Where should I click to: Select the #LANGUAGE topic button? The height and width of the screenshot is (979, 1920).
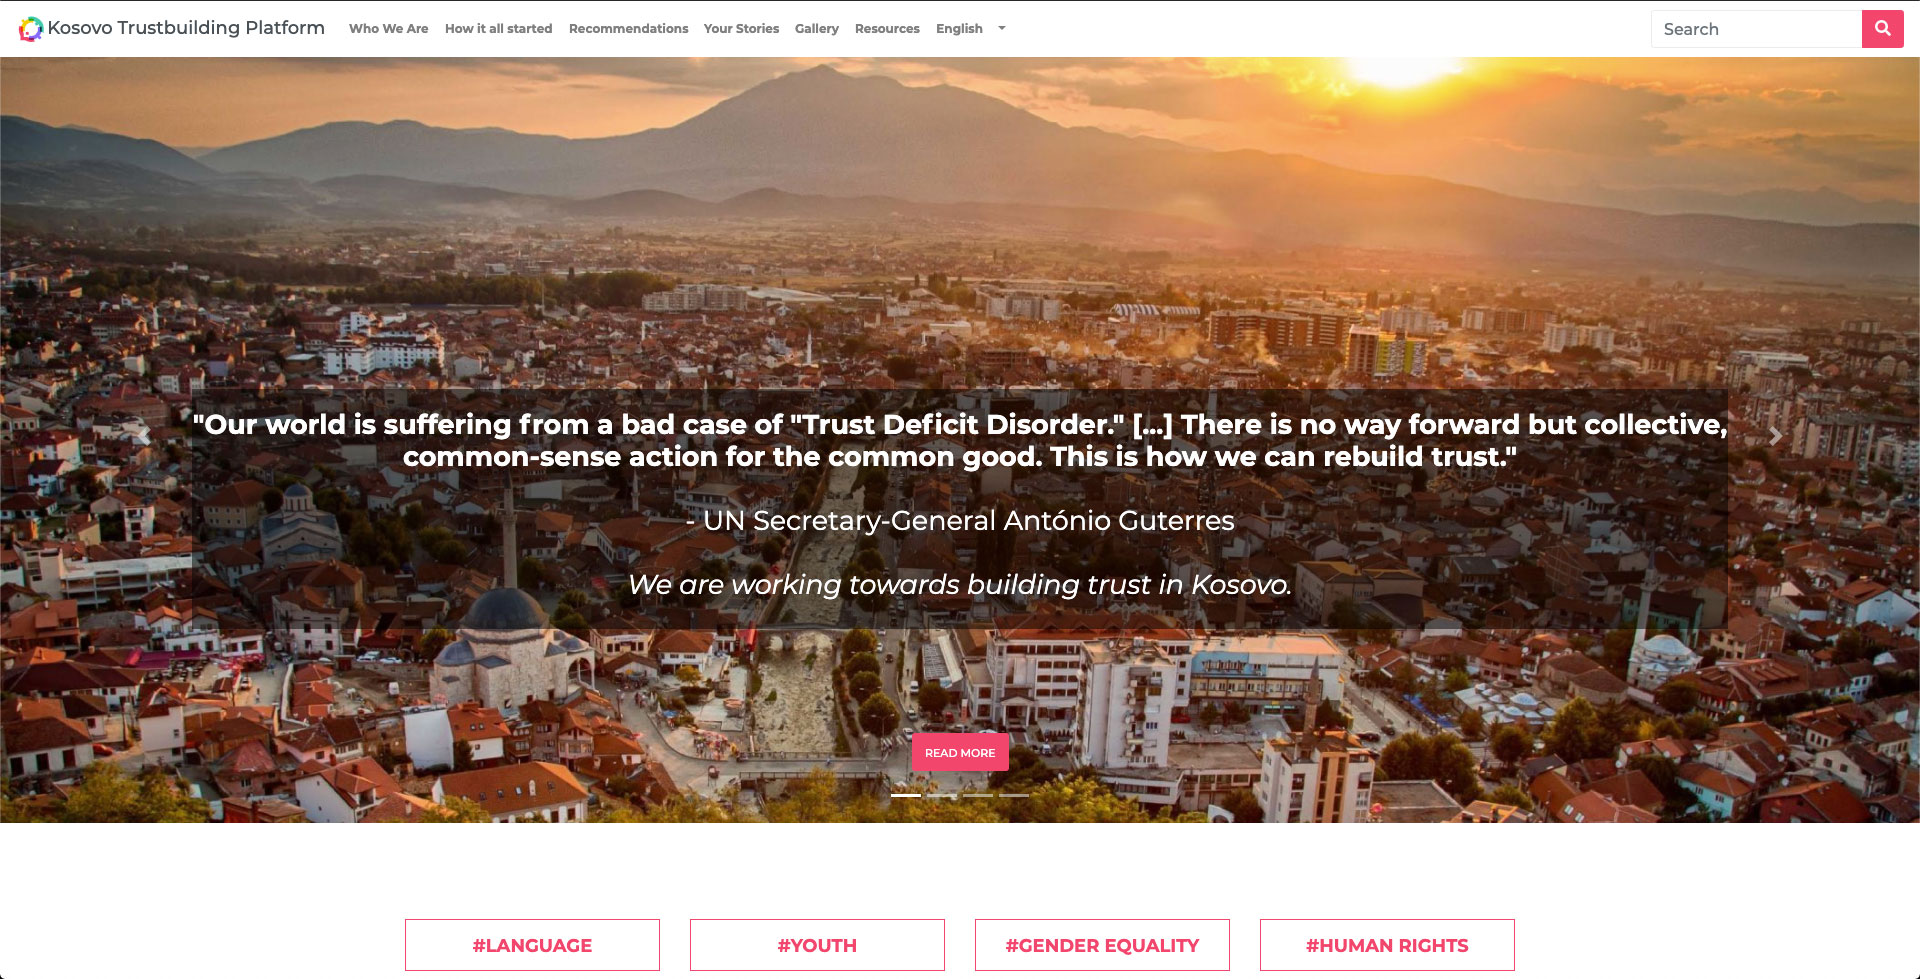(x=532, y=945)
